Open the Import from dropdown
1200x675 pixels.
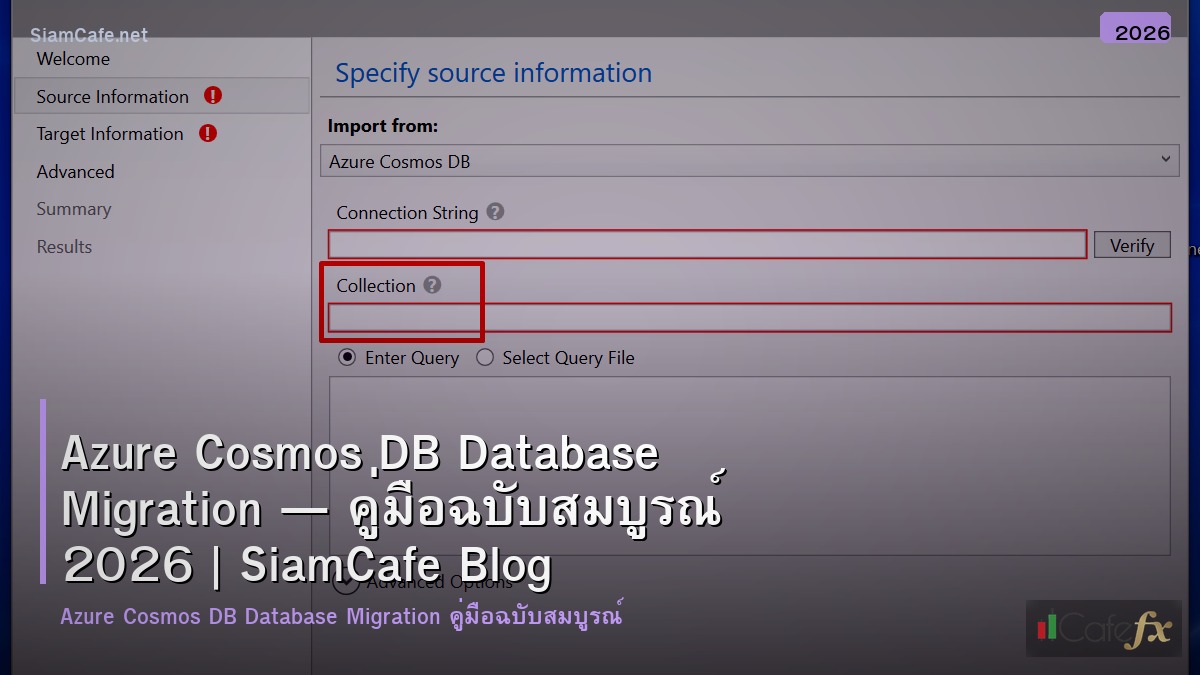tap(750, 160)
